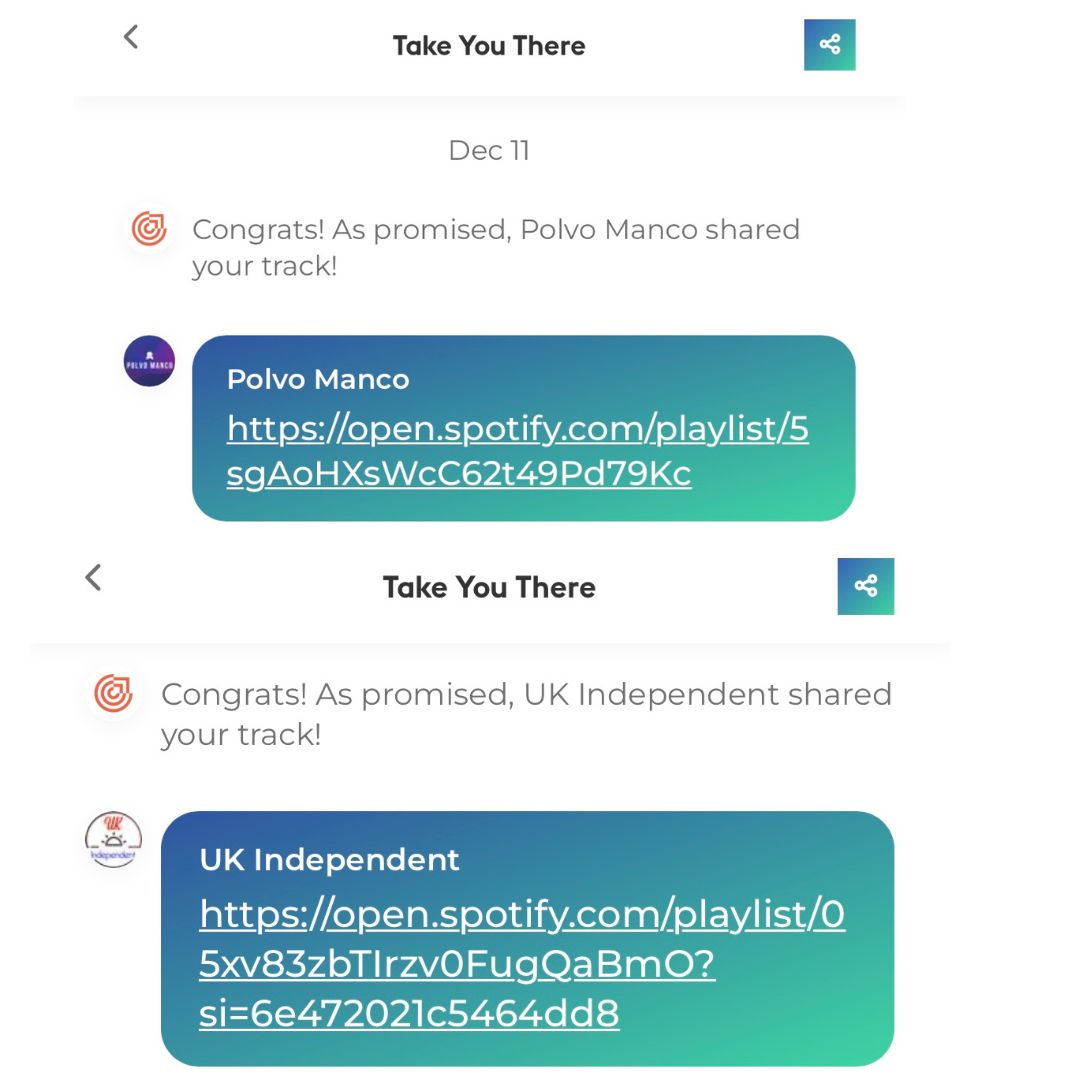Tap the sgAoHXsWcC62t49Pd79Kc line of the link
1080x1080 pixels.
click(459, 474)
